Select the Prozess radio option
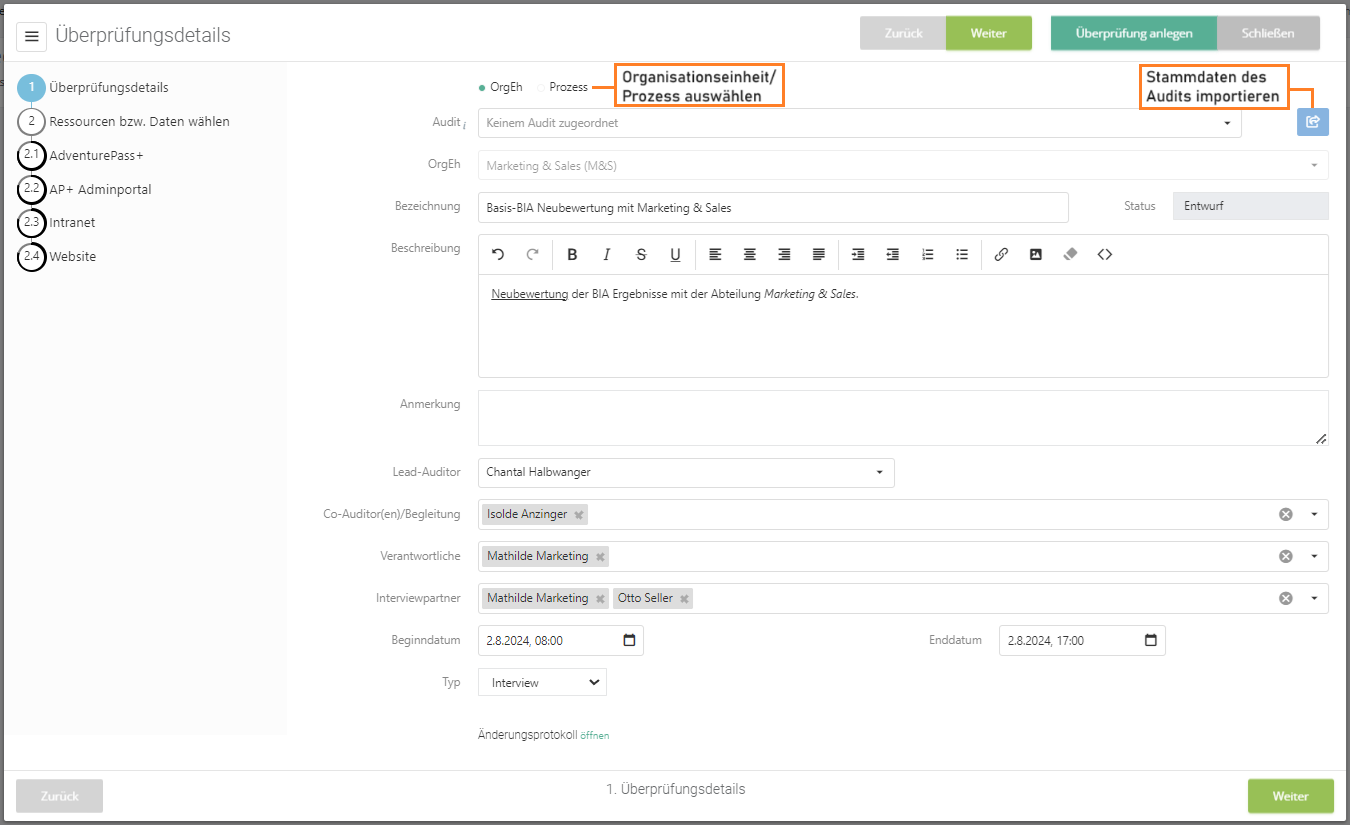The width and height of the screenshot is (1350, 825). 542,88
